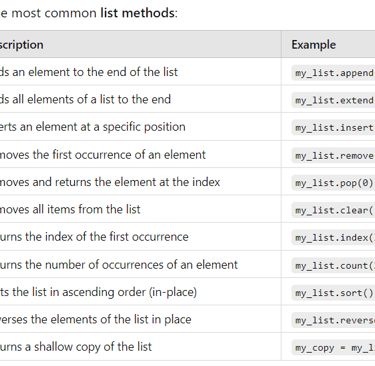The image size is (375, 366).
Task: Select the my_copy assignment code snippet
Action: tap(333, 348)
